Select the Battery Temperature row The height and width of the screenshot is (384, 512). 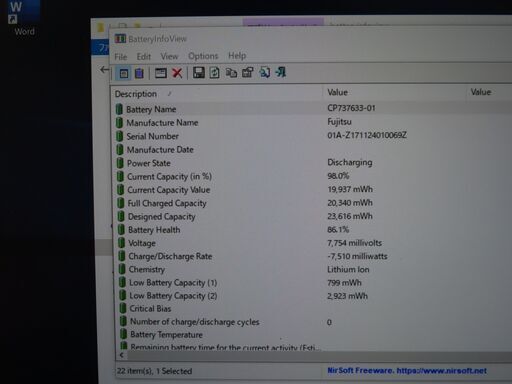(x=312, y=334)
